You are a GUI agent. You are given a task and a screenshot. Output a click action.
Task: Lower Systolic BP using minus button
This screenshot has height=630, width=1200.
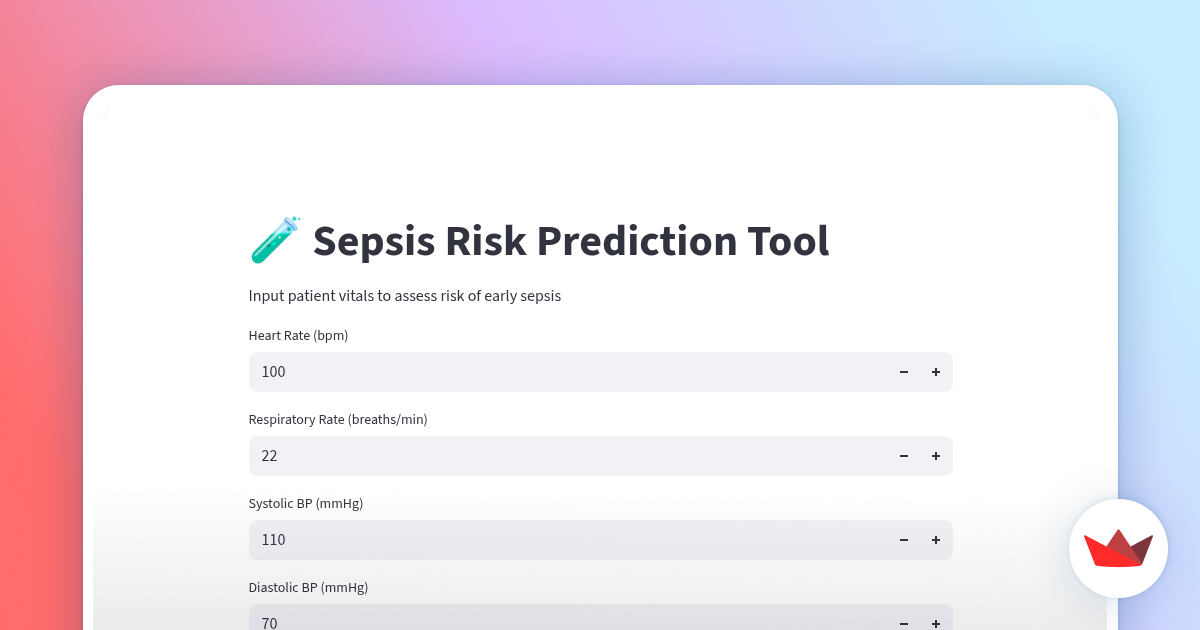[x=904, y=540]
